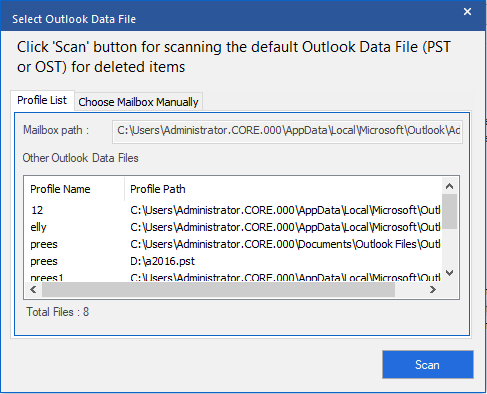Click the horizontal scrollbar thumb
This screenshot has width=487, height=394.
pyautogui.click(x=218, y=289)
